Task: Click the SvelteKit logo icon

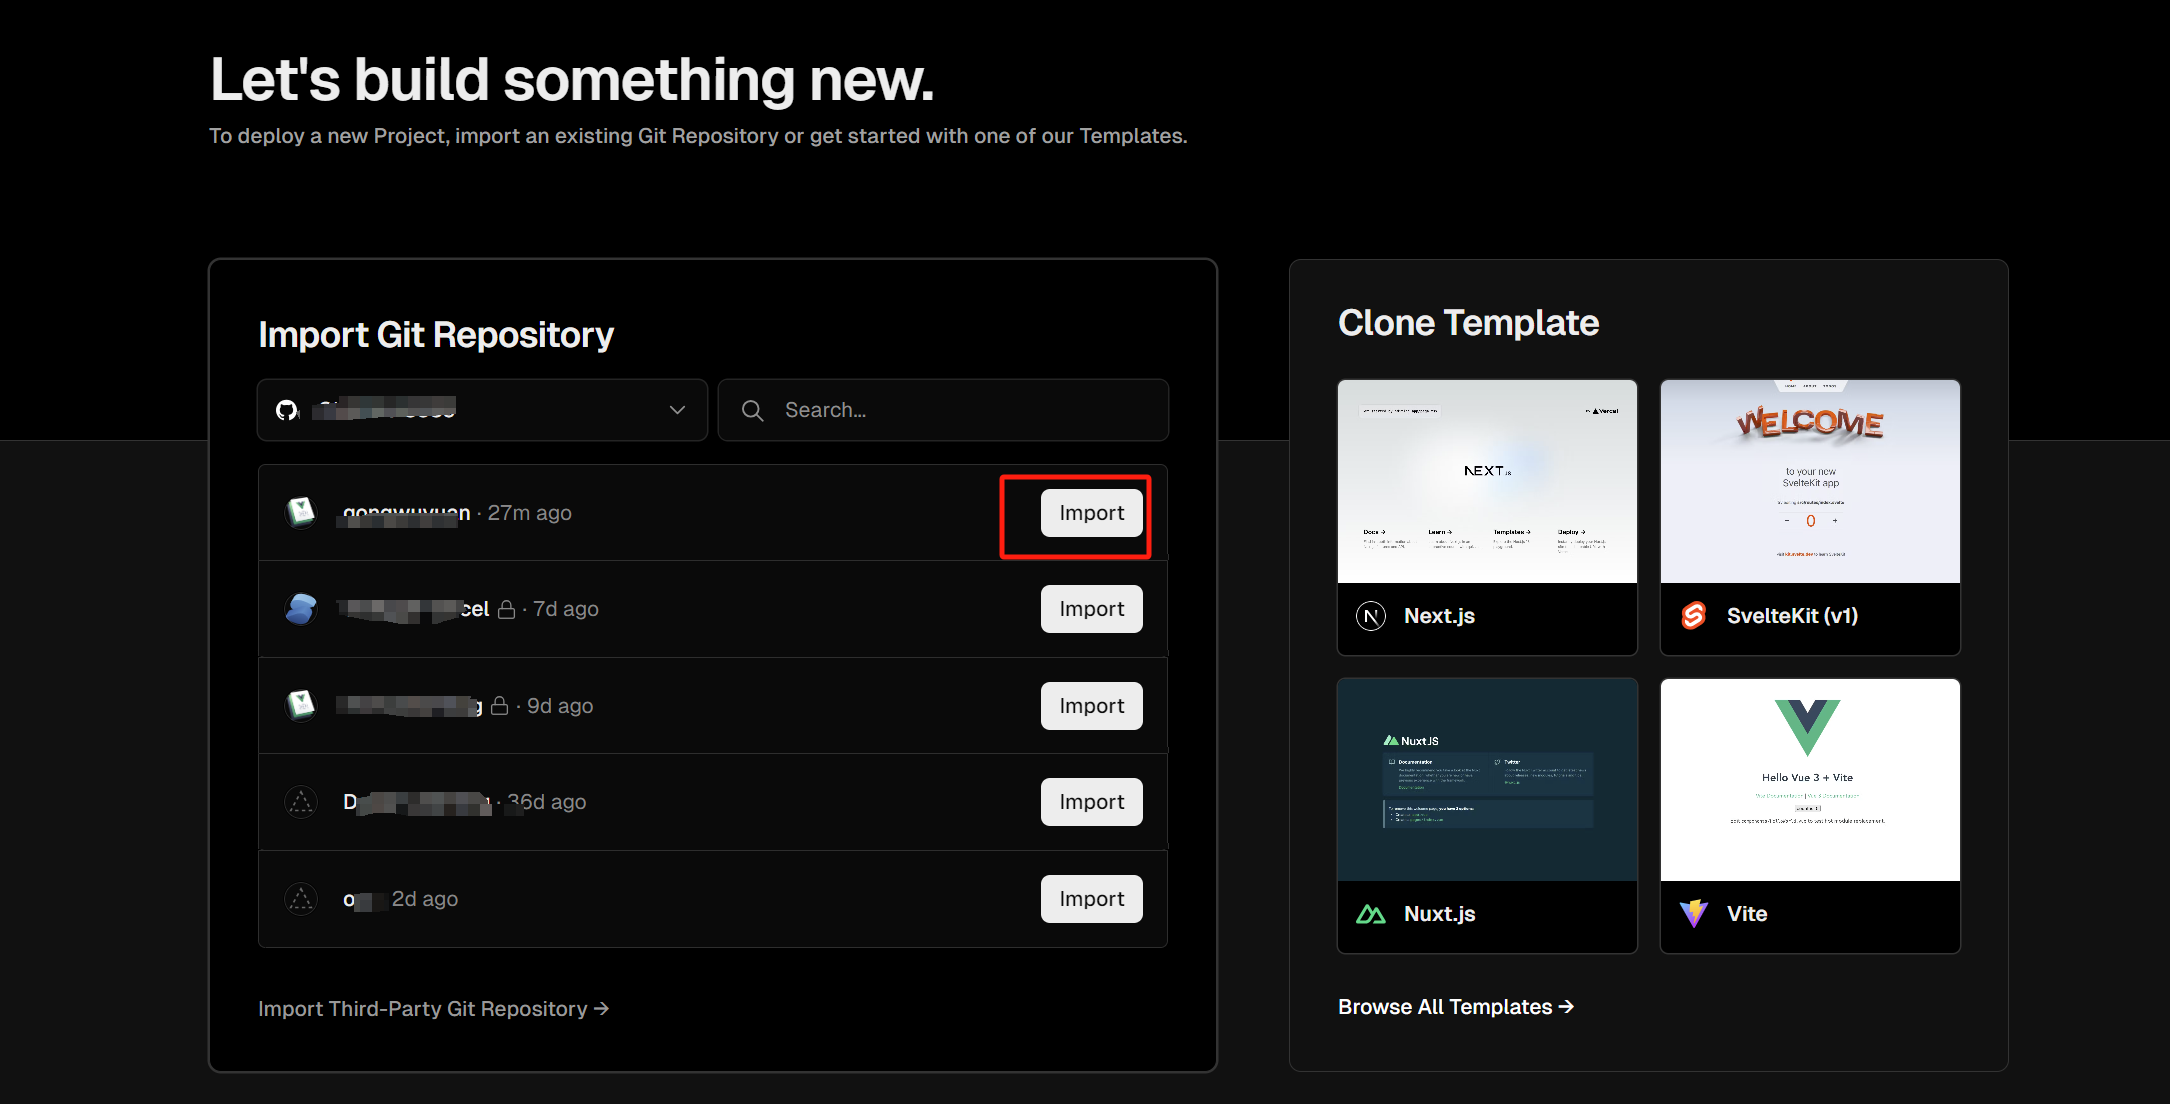Action: (x=1693, y=616)
